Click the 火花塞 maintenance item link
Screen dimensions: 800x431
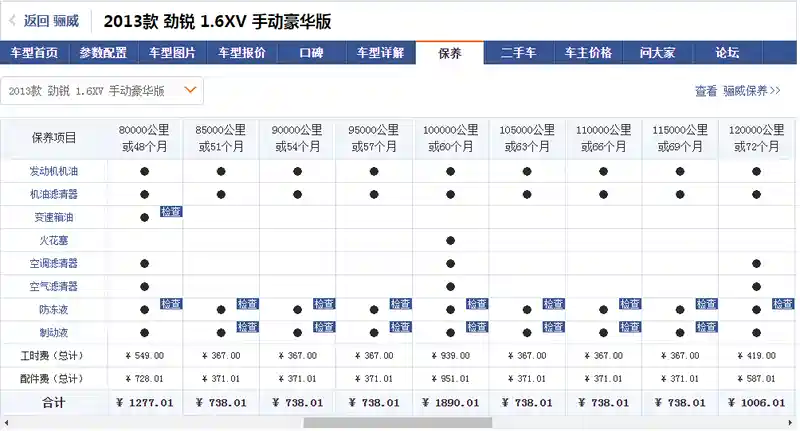pos(54,240)
